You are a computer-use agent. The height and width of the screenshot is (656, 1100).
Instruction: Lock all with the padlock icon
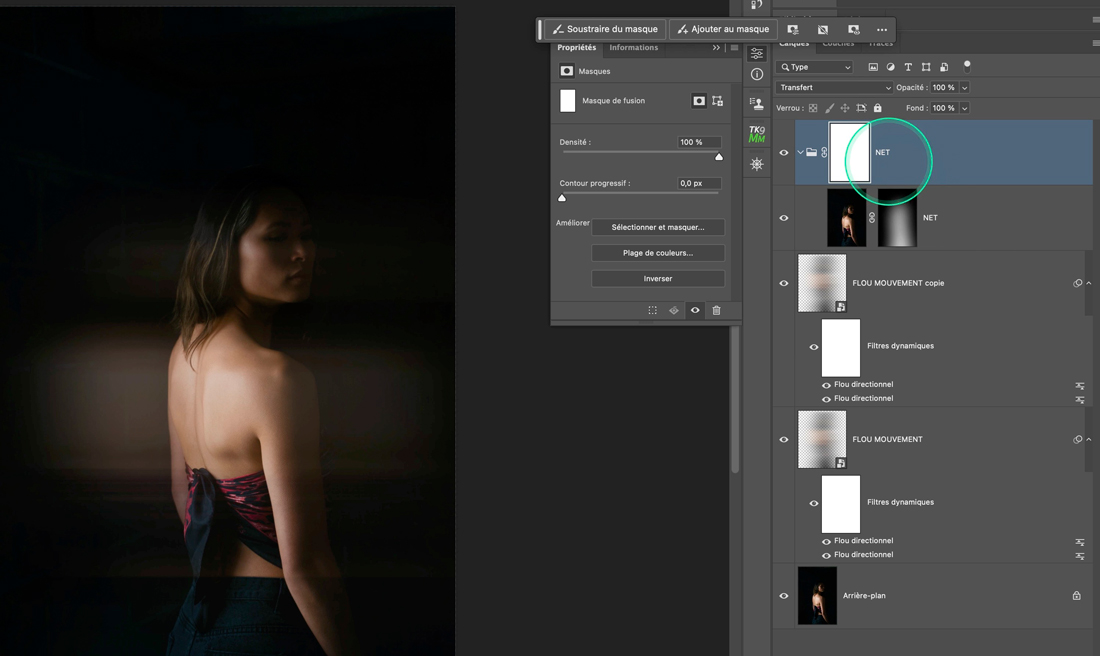pos(878,108)
